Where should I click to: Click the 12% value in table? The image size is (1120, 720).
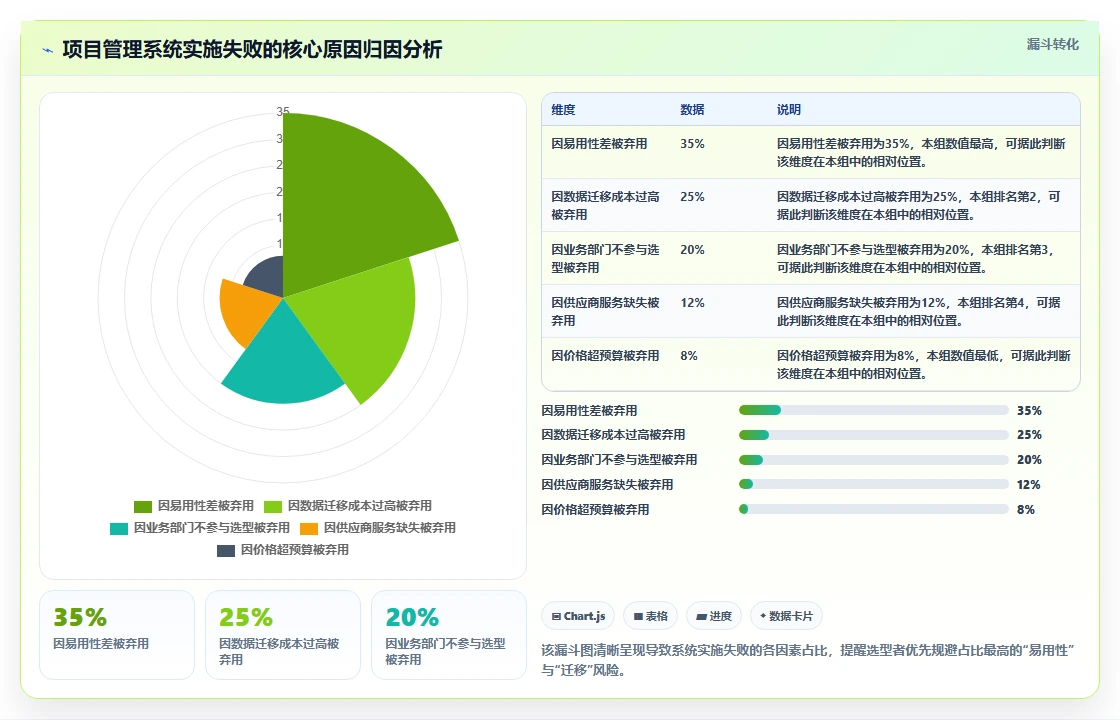coord(692,302)
